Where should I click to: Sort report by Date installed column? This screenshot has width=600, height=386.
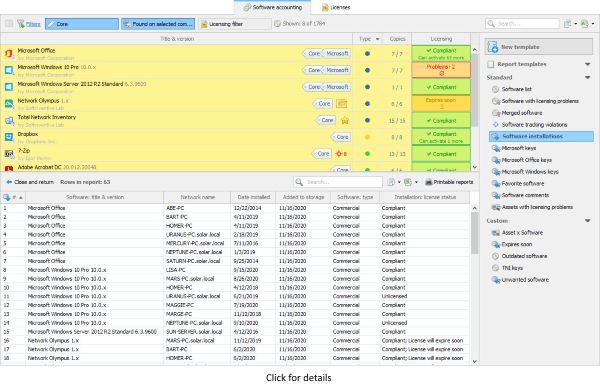253,197
